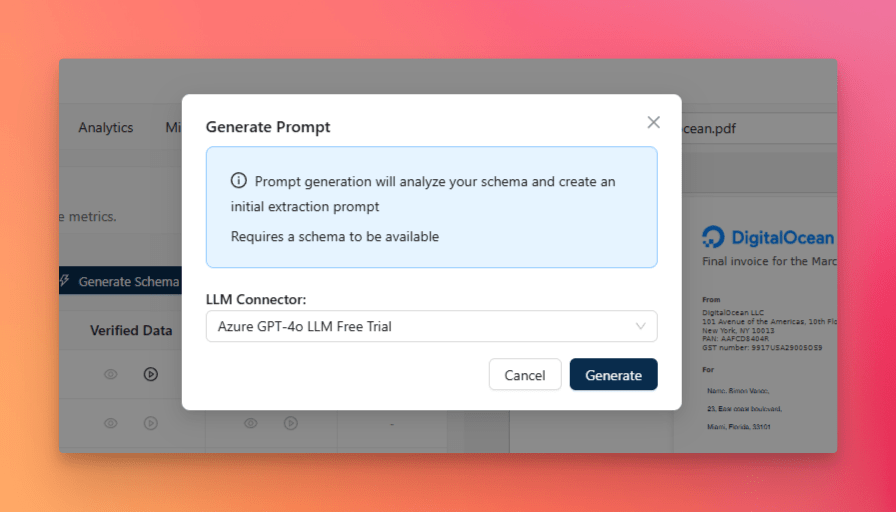
Task: Open the LLM Connector dropdown
Action: pyautogui.click(x=431, y=326)
